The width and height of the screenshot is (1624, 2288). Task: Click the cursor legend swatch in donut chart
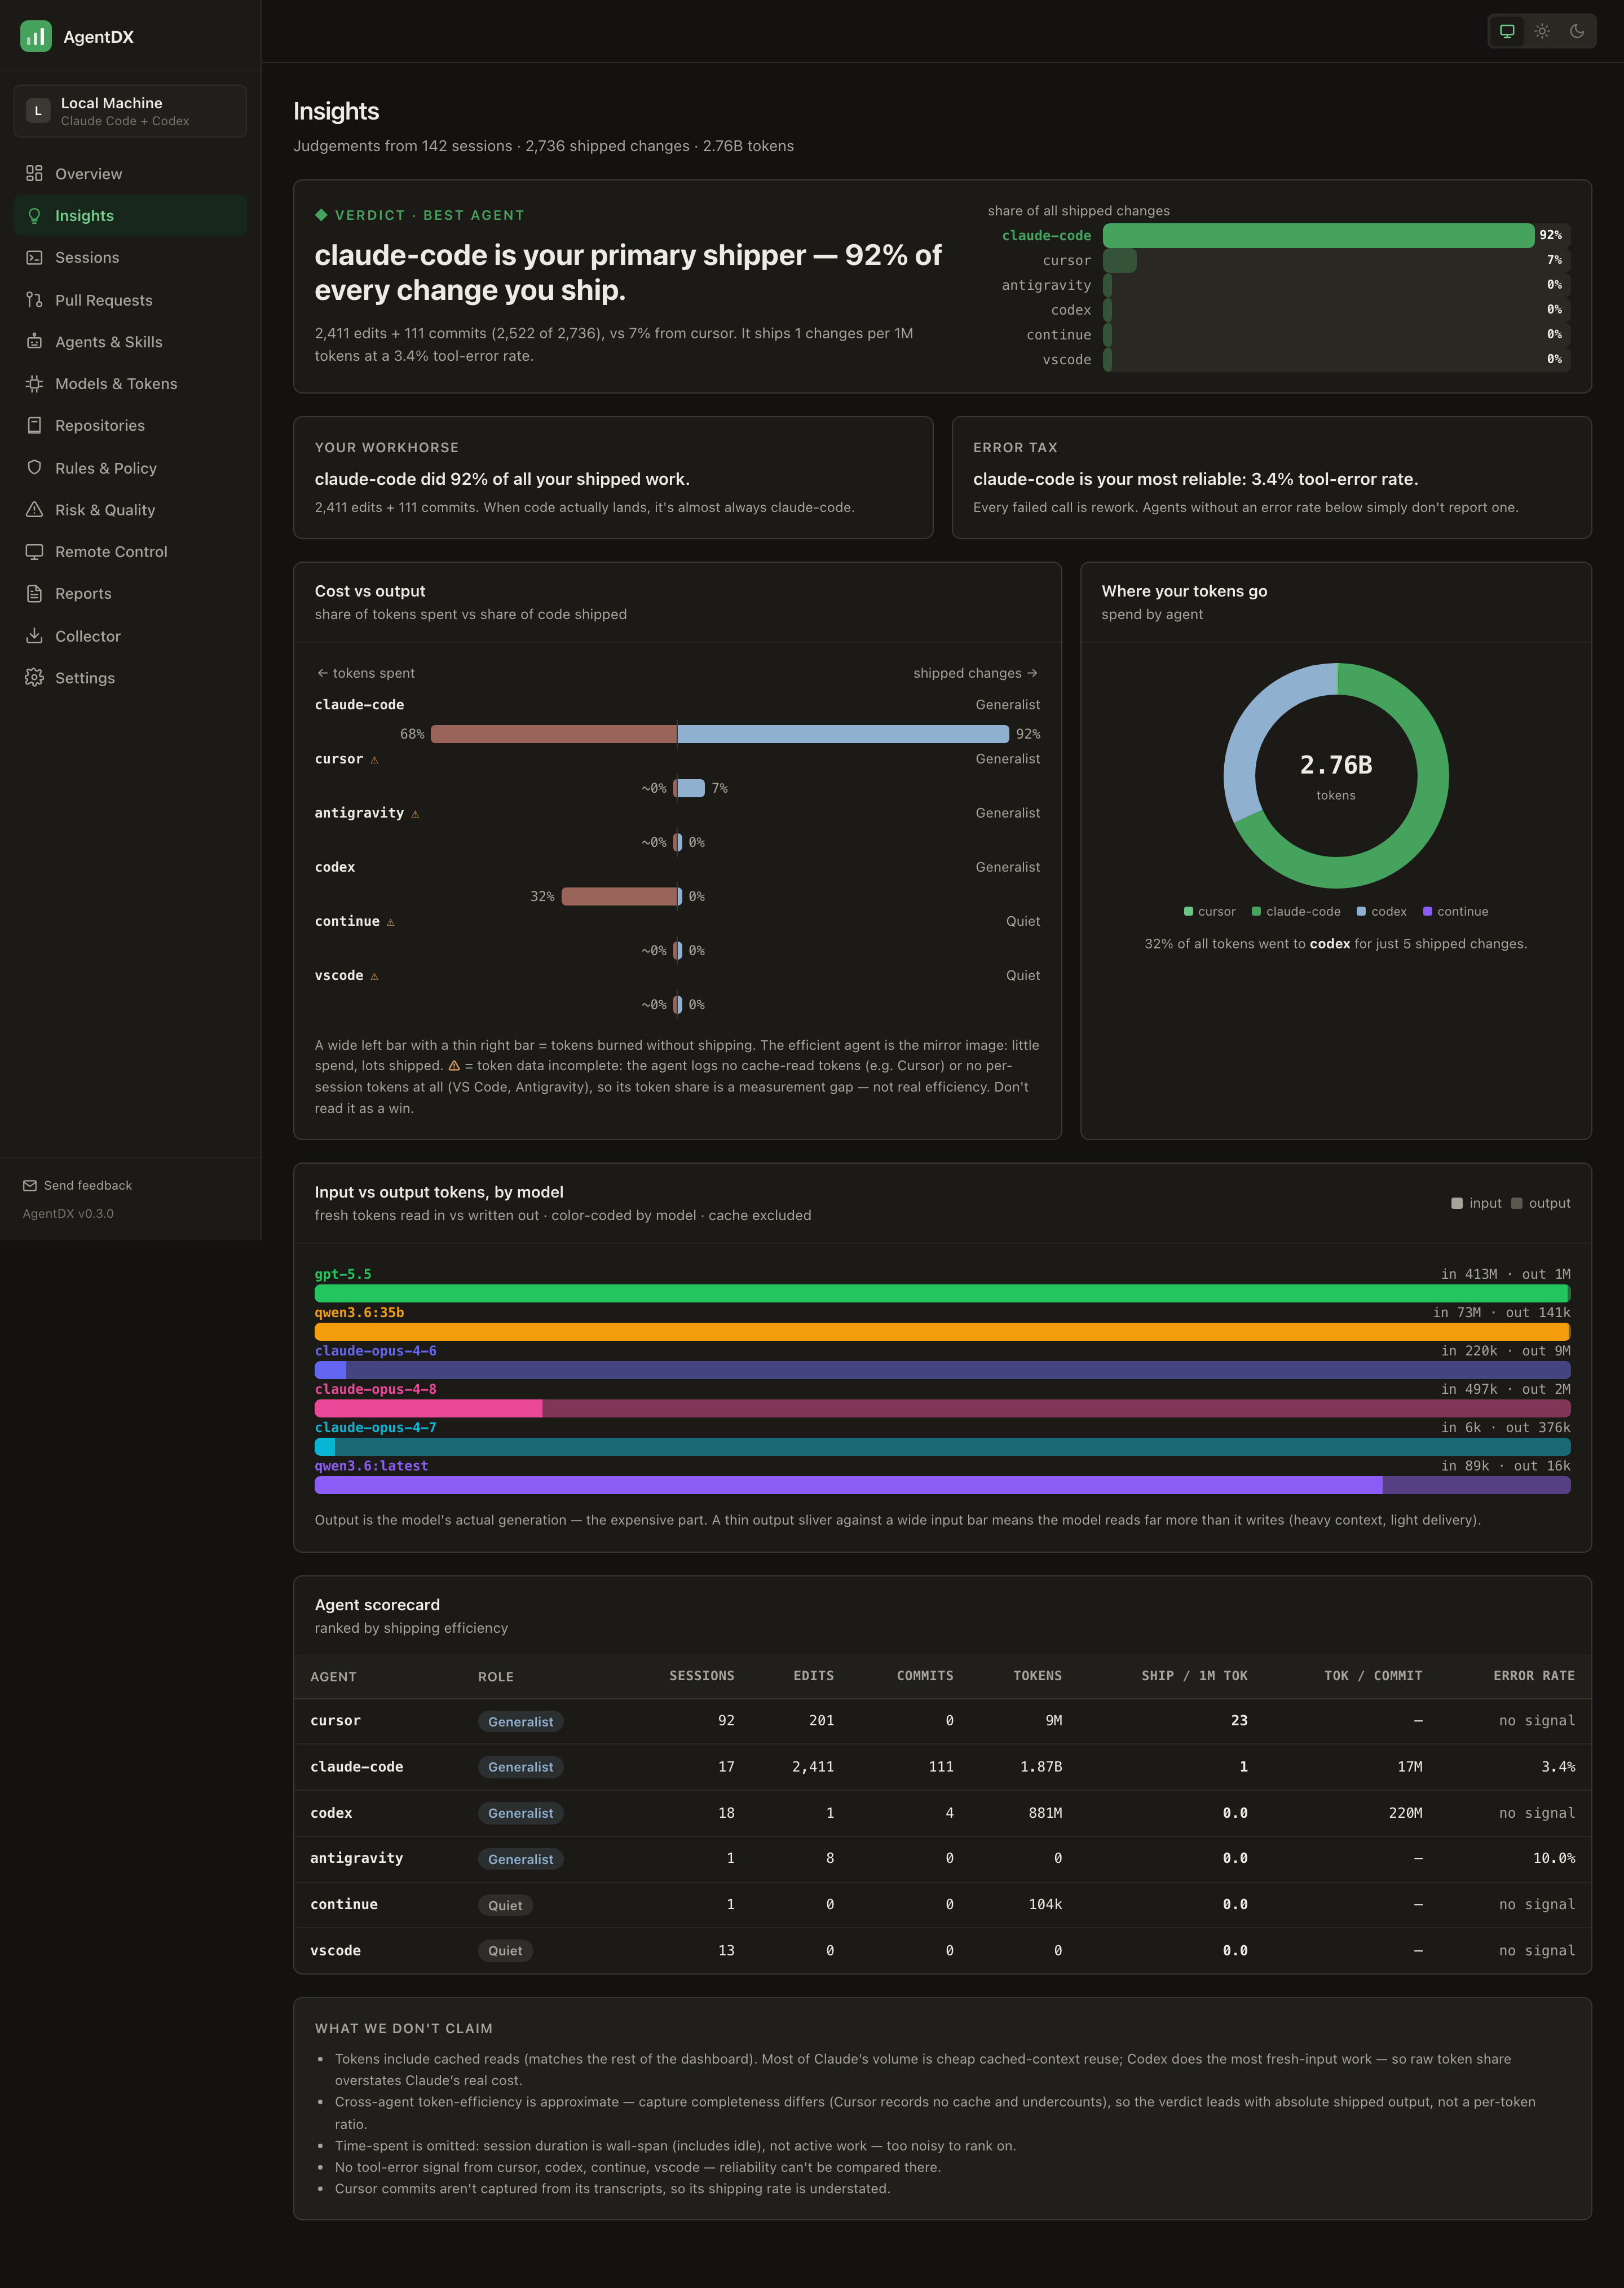click(x=1188, y=911)
